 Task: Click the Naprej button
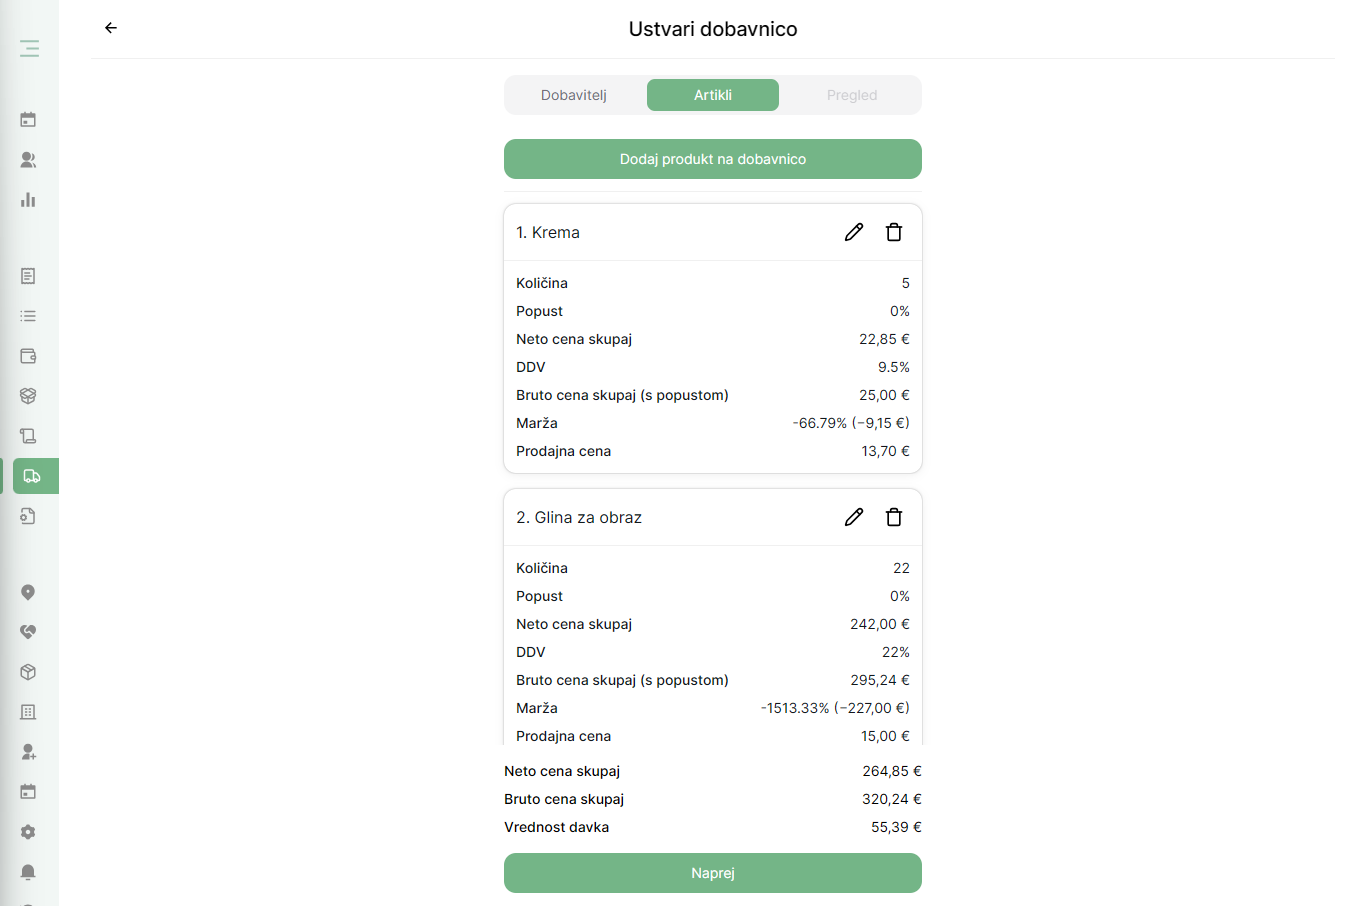pos(713,873)
